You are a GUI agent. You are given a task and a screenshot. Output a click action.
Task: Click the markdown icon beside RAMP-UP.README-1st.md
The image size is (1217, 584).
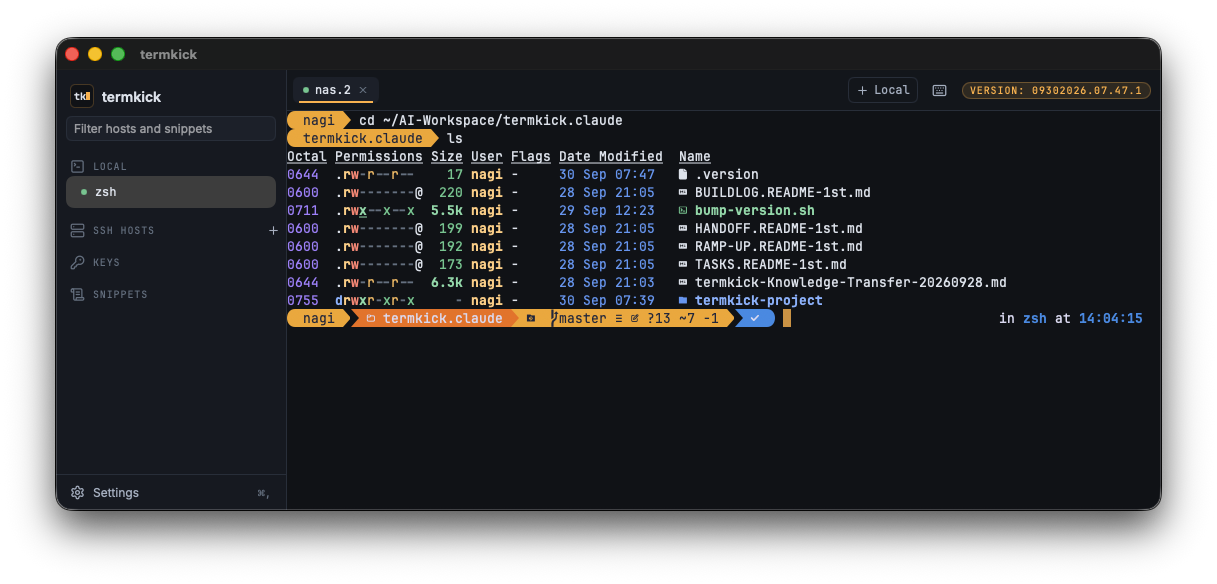click(683, 246)
